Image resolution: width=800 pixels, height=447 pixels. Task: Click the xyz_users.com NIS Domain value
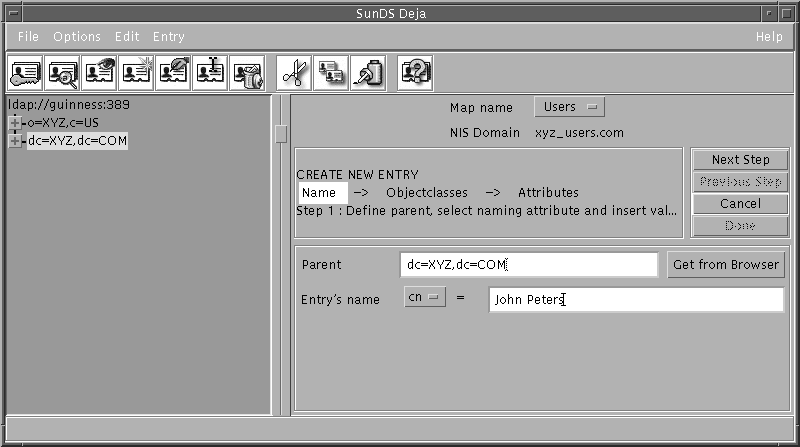coord(579,133)
